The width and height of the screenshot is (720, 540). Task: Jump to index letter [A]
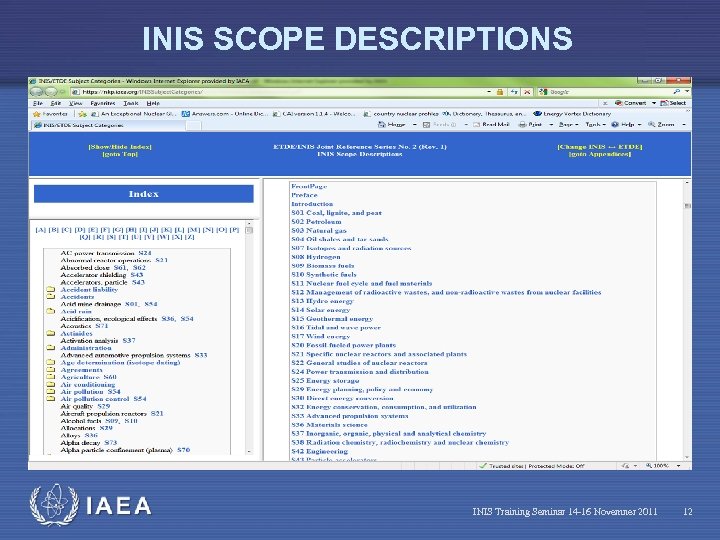[40, 230]
